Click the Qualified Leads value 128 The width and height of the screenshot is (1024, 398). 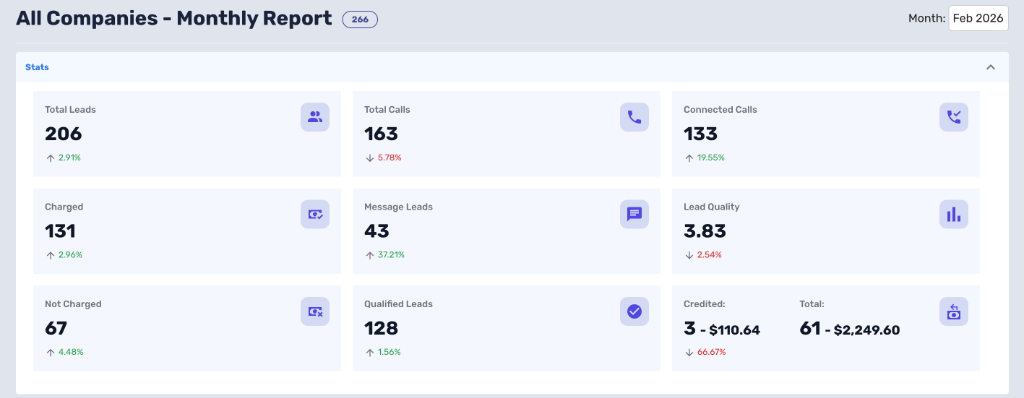click(381, 328)
